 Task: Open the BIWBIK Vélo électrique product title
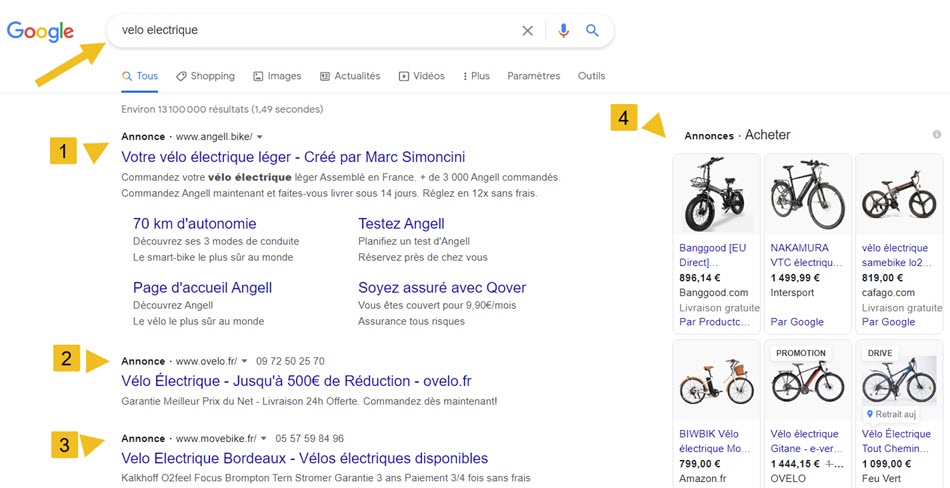[714, 441]
